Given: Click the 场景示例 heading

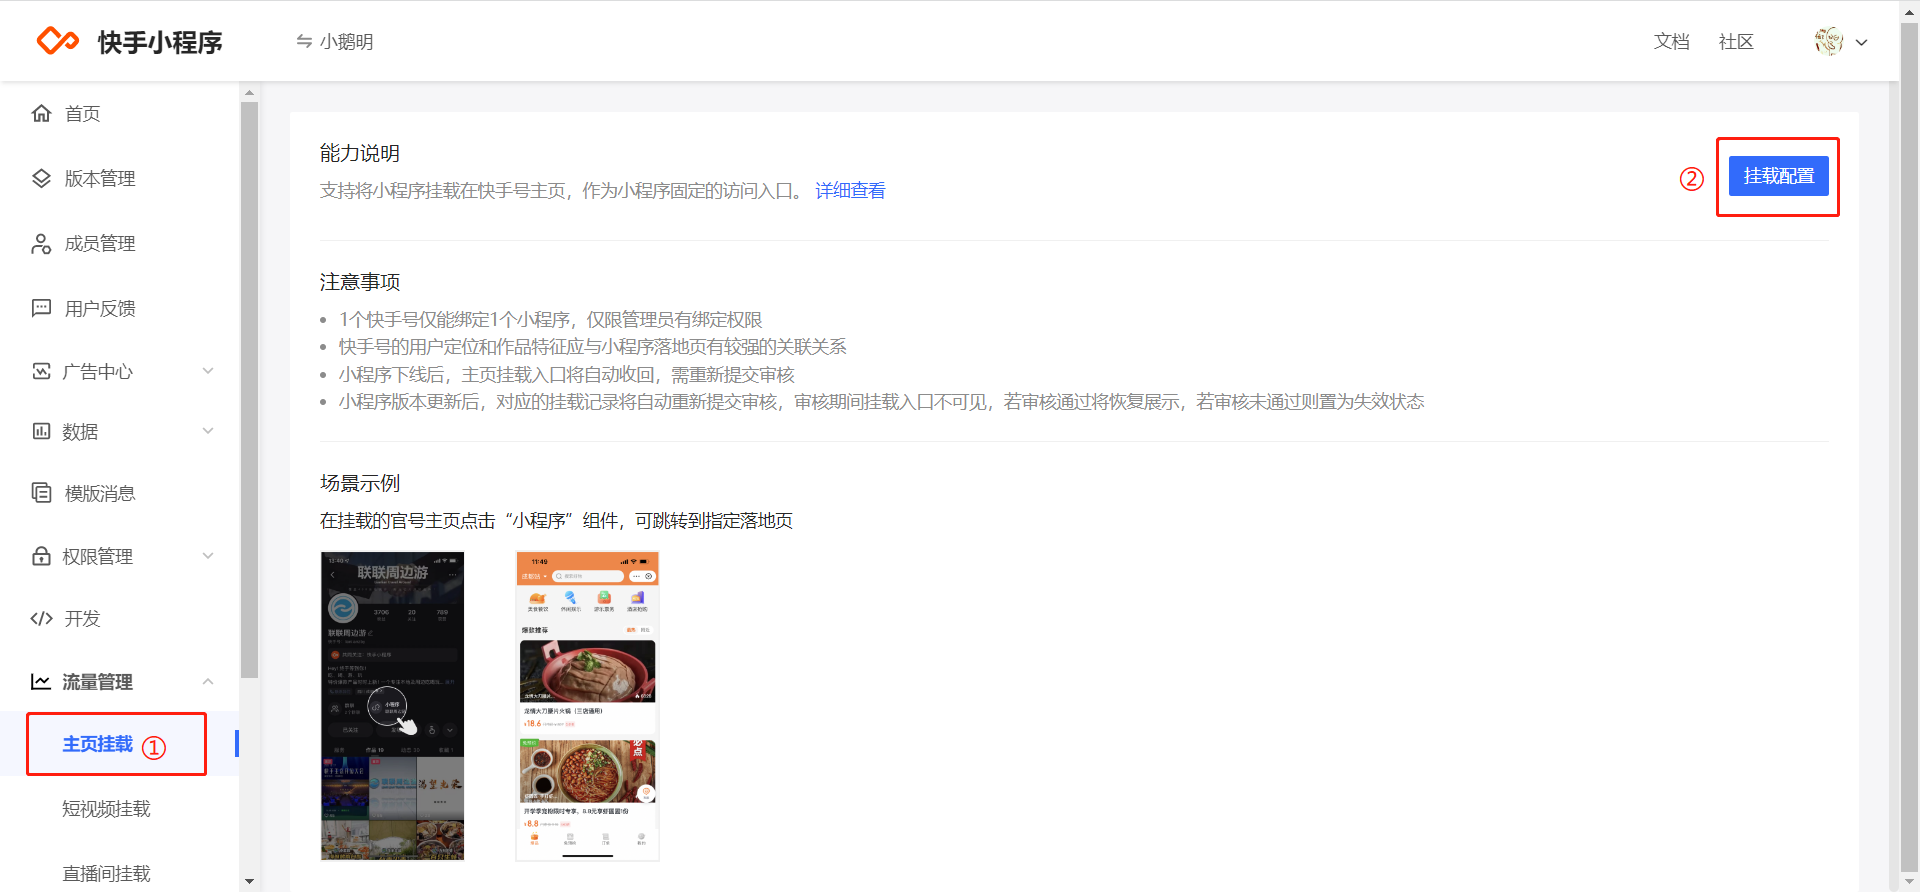Looking at the screenshot, I should click(x=360, y=483).
